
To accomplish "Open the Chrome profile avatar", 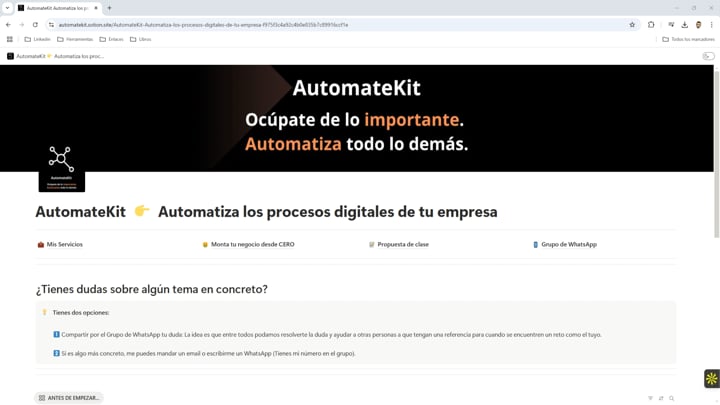I will click(x=698, y=25).
